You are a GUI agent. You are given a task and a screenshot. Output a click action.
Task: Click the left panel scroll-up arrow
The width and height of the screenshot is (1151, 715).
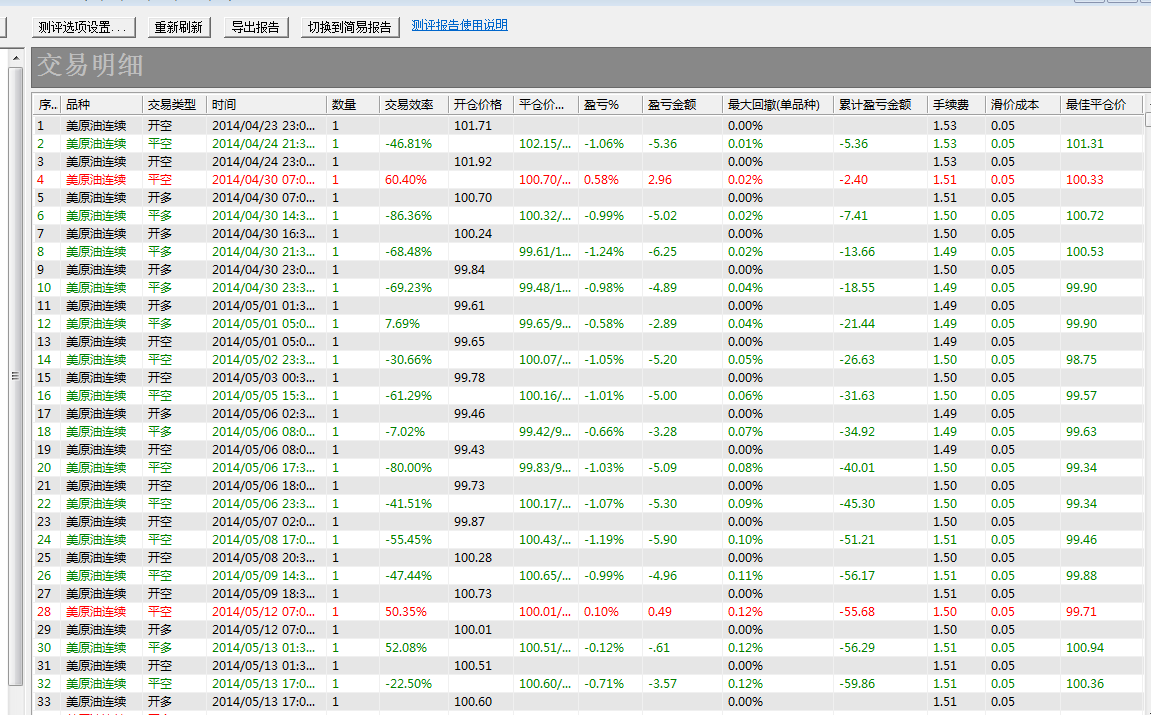click(x=14, y=60)
